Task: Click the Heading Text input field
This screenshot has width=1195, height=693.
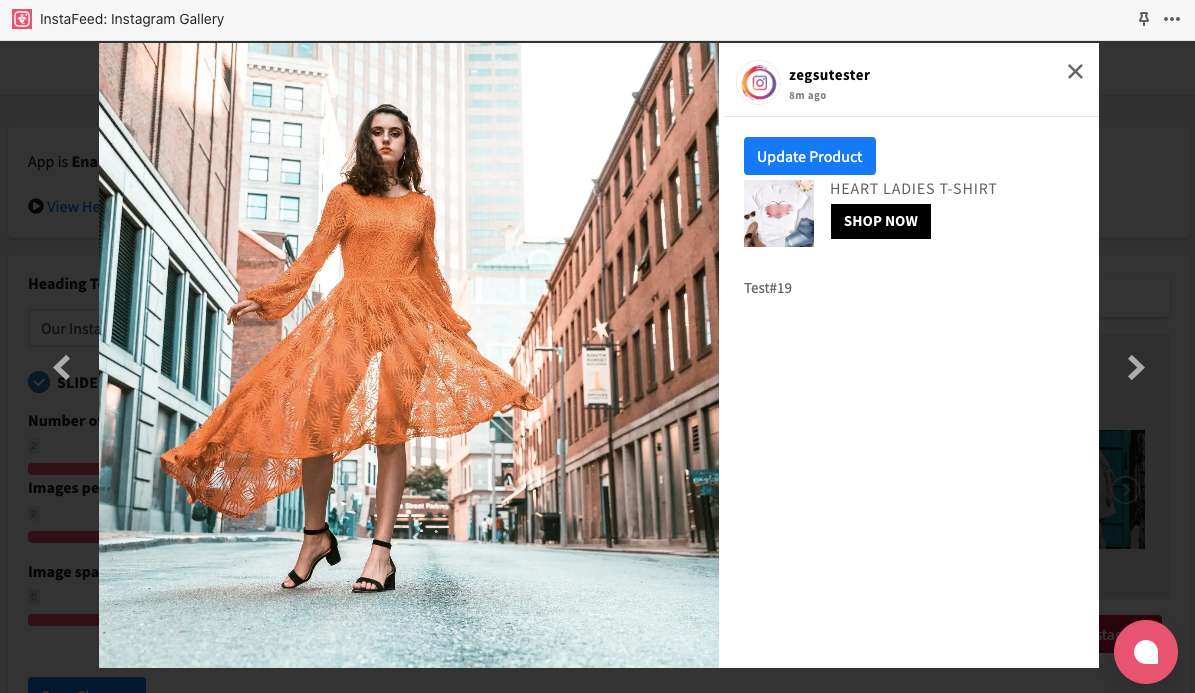Action: click(x=65, y=328)
